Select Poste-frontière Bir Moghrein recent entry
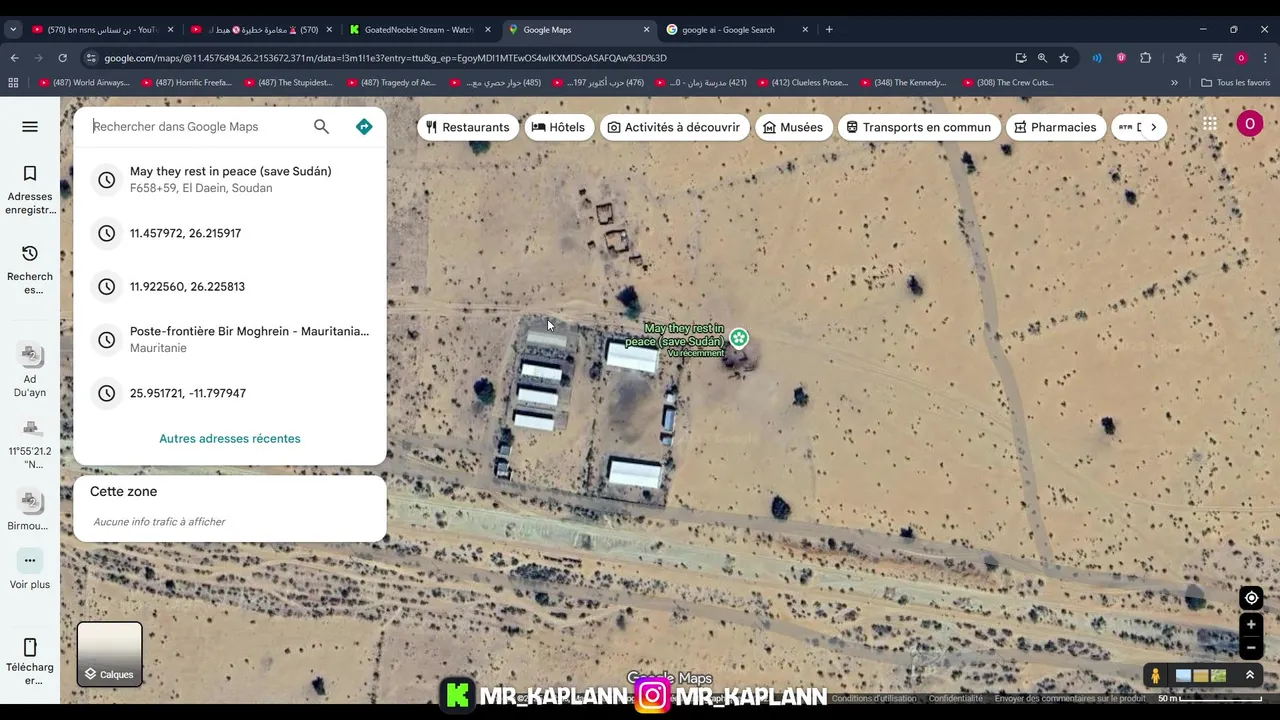Screen dimensions: 1280x720 (x=230, y=339)
